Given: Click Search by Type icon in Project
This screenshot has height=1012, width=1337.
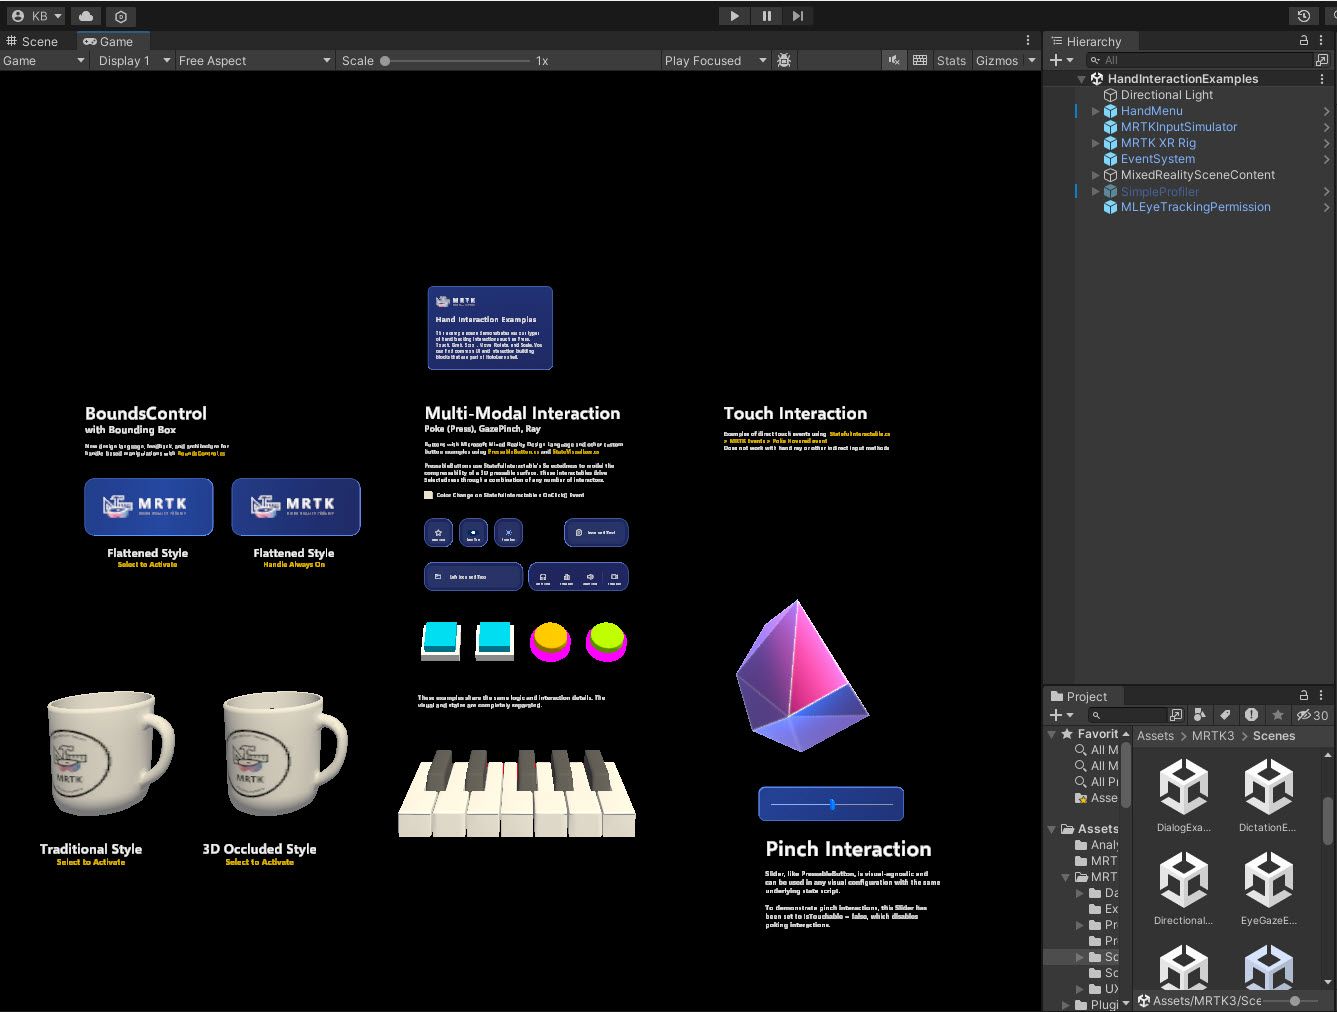Looking at the screenshot, I should (1200, 715).
